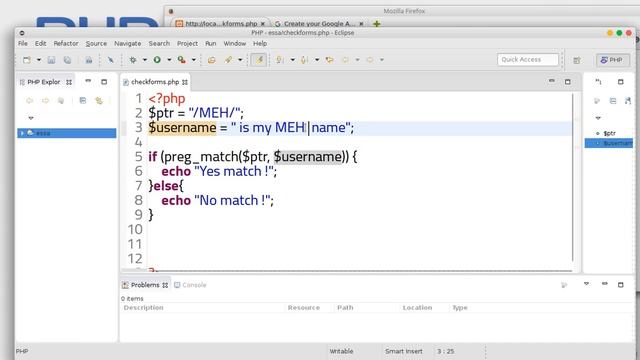The width and height of the screenshot is (640, 360).
Task: Open the Edit menu
Action: pyautogui.click(x=40, y=43)
